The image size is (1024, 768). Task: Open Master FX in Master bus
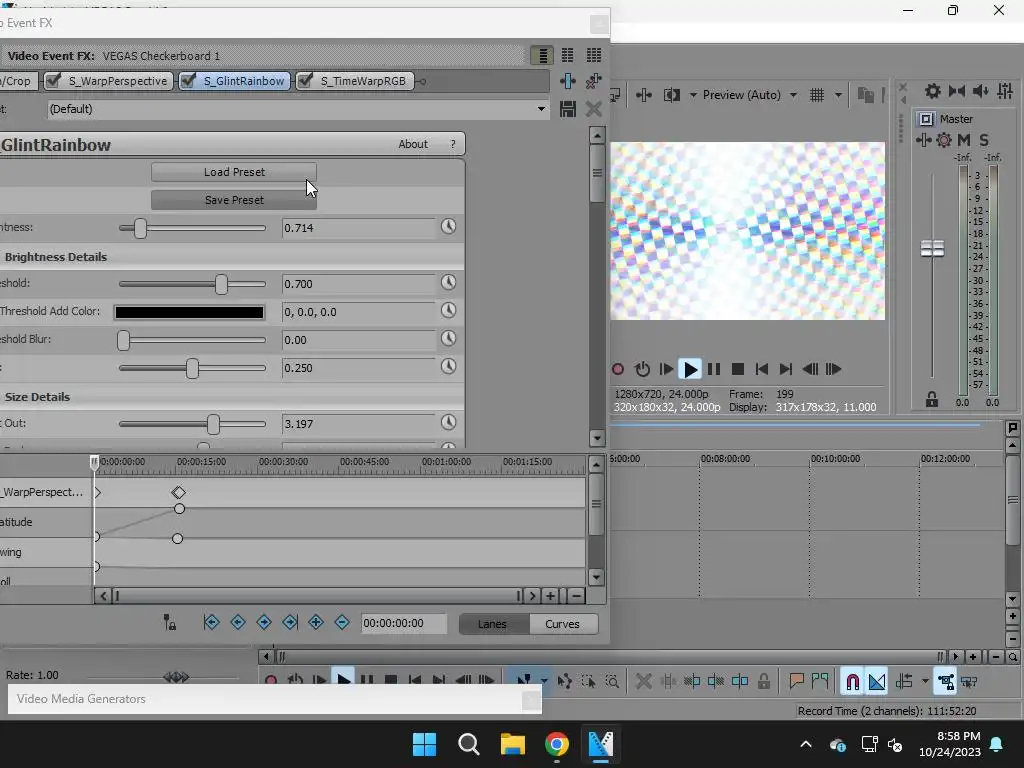pyautogui.click(x=923, y=140)
